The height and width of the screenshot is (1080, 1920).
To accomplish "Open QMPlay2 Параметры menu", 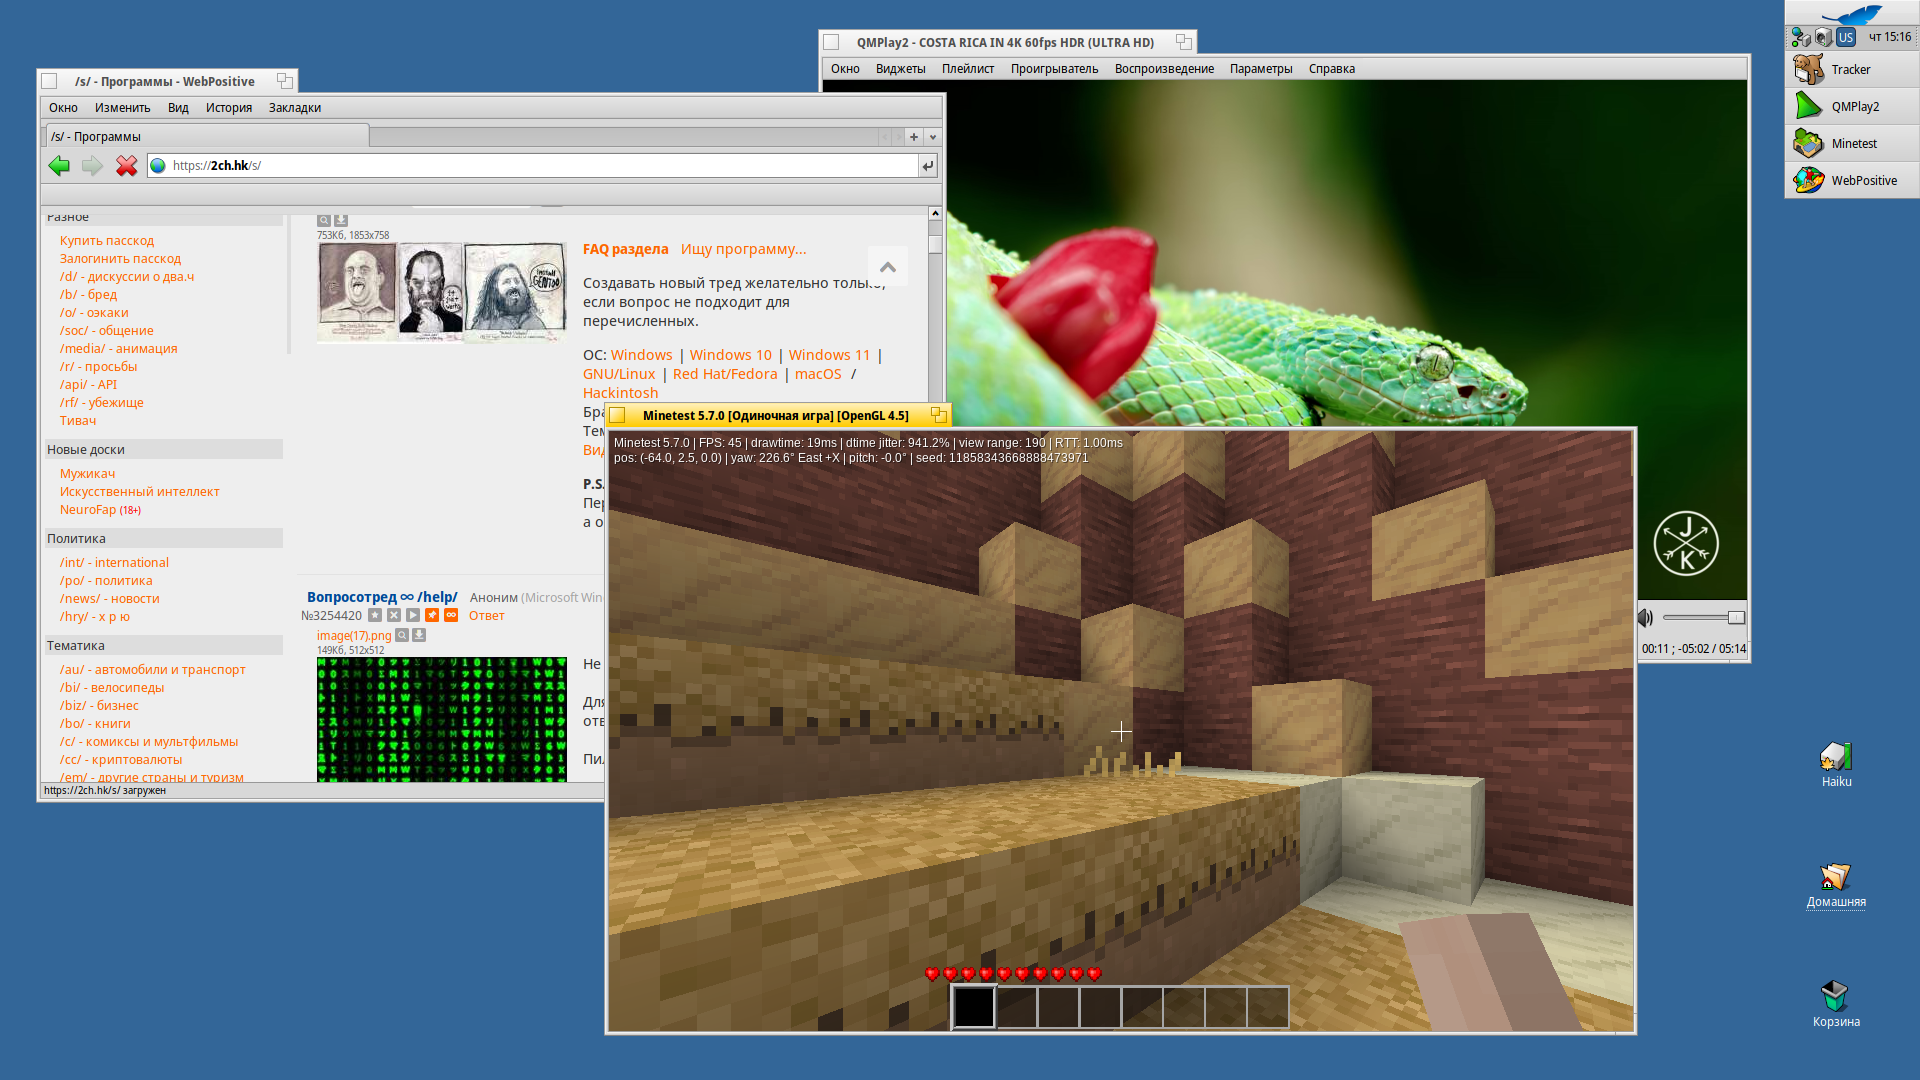I will pyautogui.click(x=1261, y=69).
